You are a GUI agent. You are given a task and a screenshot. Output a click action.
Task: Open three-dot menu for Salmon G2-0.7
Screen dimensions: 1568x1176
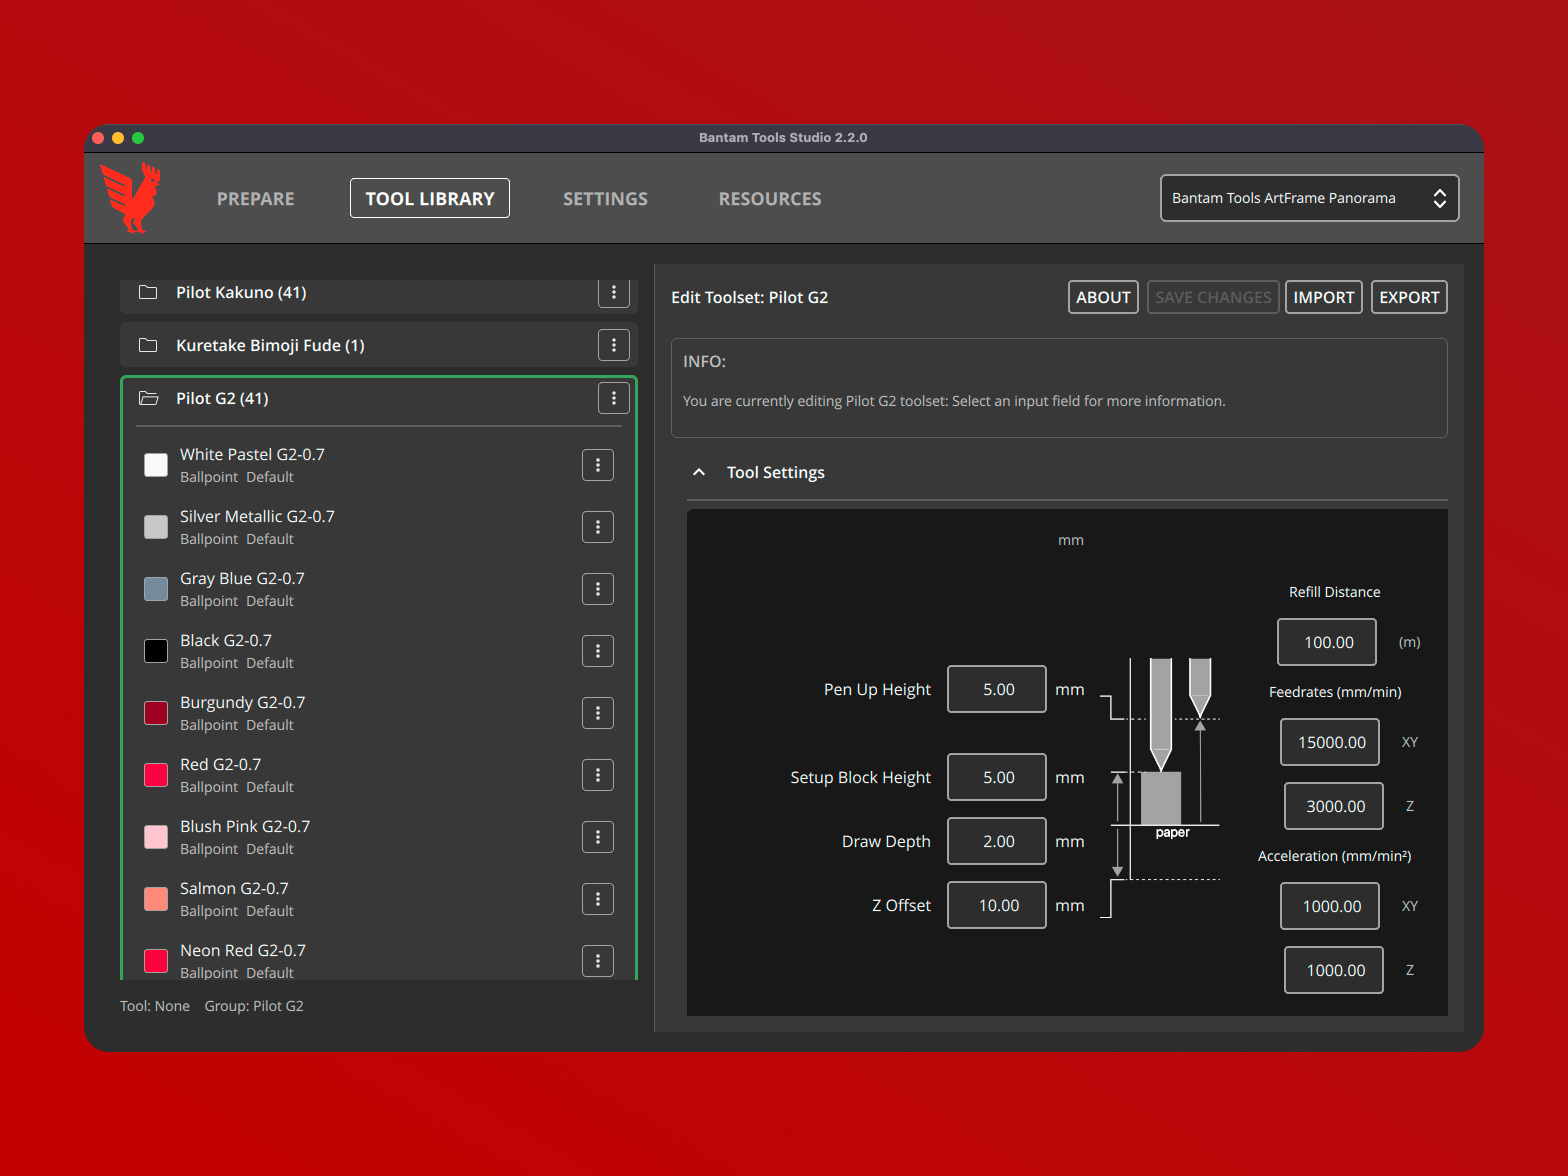pos(597,899)
